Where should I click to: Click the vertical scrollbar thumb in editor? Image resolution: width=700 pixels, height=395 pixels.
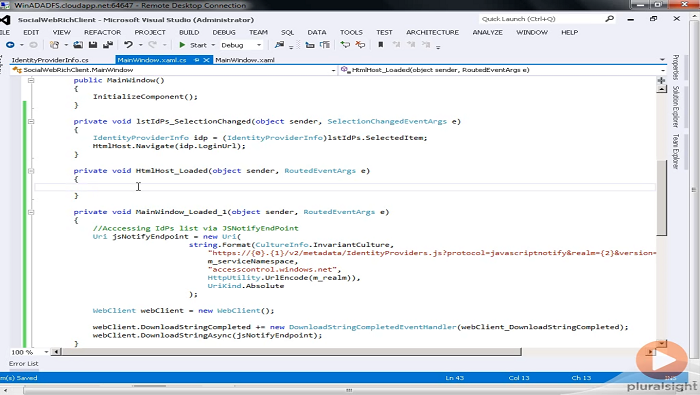(662, 197)
